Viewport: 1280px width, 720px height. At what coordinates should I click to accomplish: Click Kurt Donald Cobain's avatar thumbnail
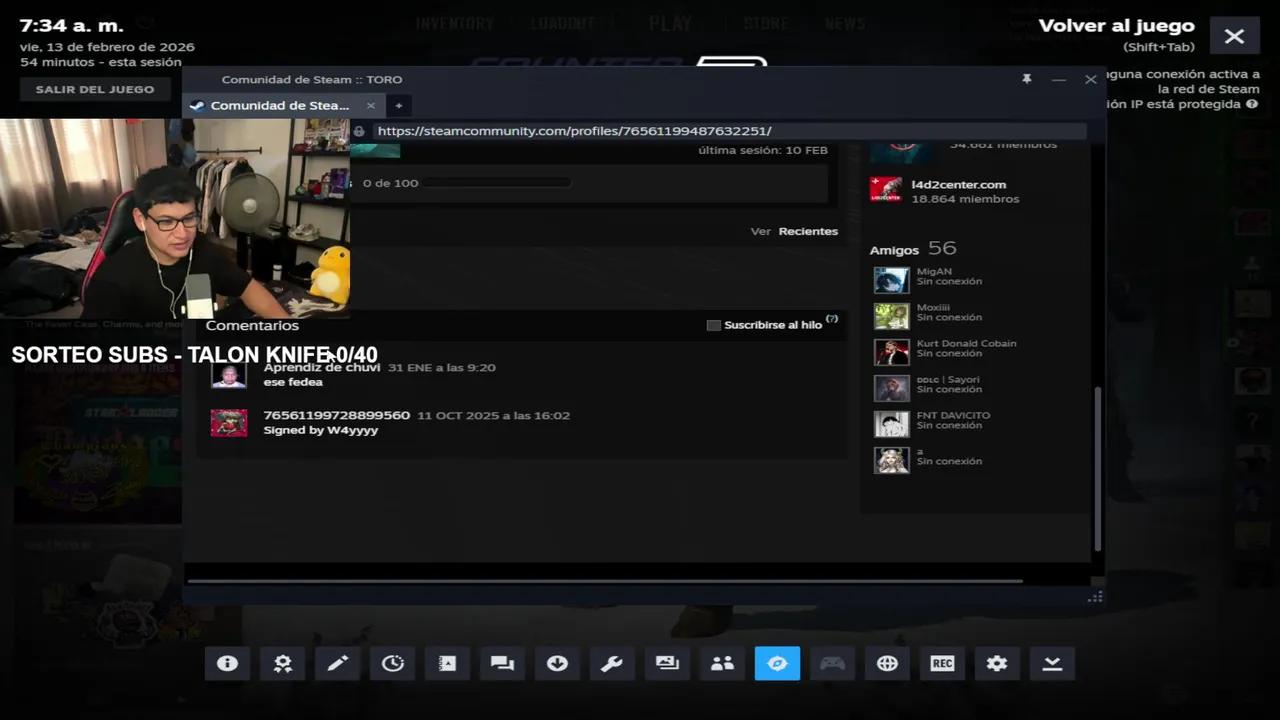point(891,351)
